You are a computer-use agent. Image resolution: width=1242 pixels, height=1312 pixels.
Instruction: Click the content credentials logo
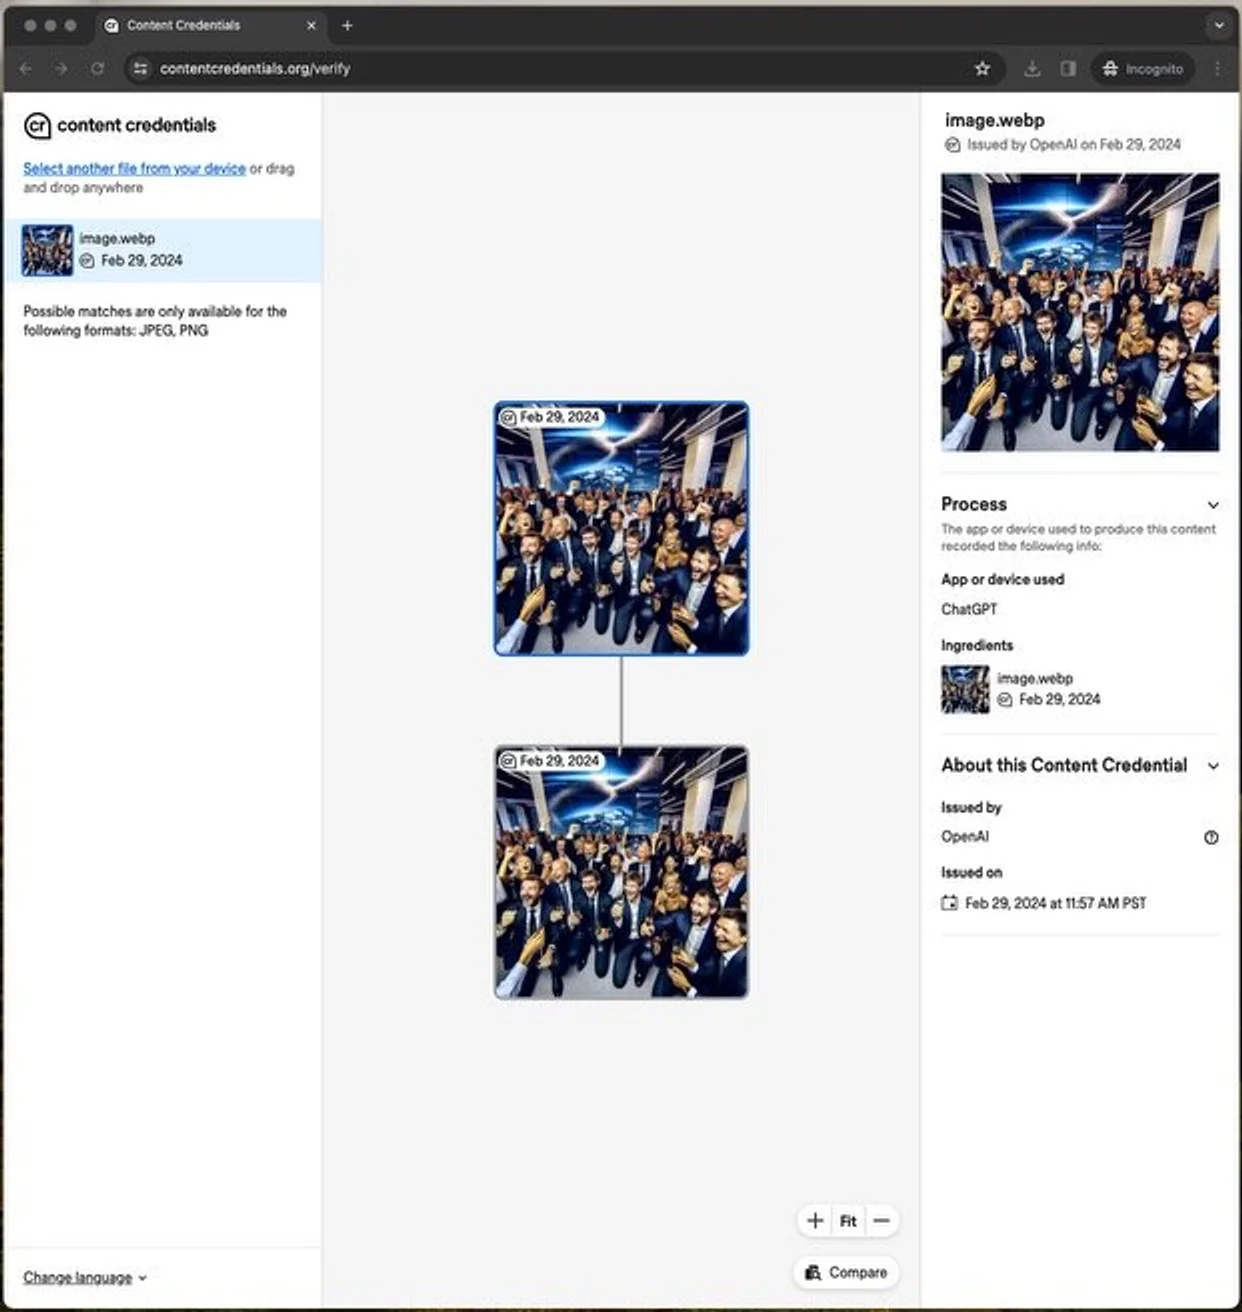119,125
